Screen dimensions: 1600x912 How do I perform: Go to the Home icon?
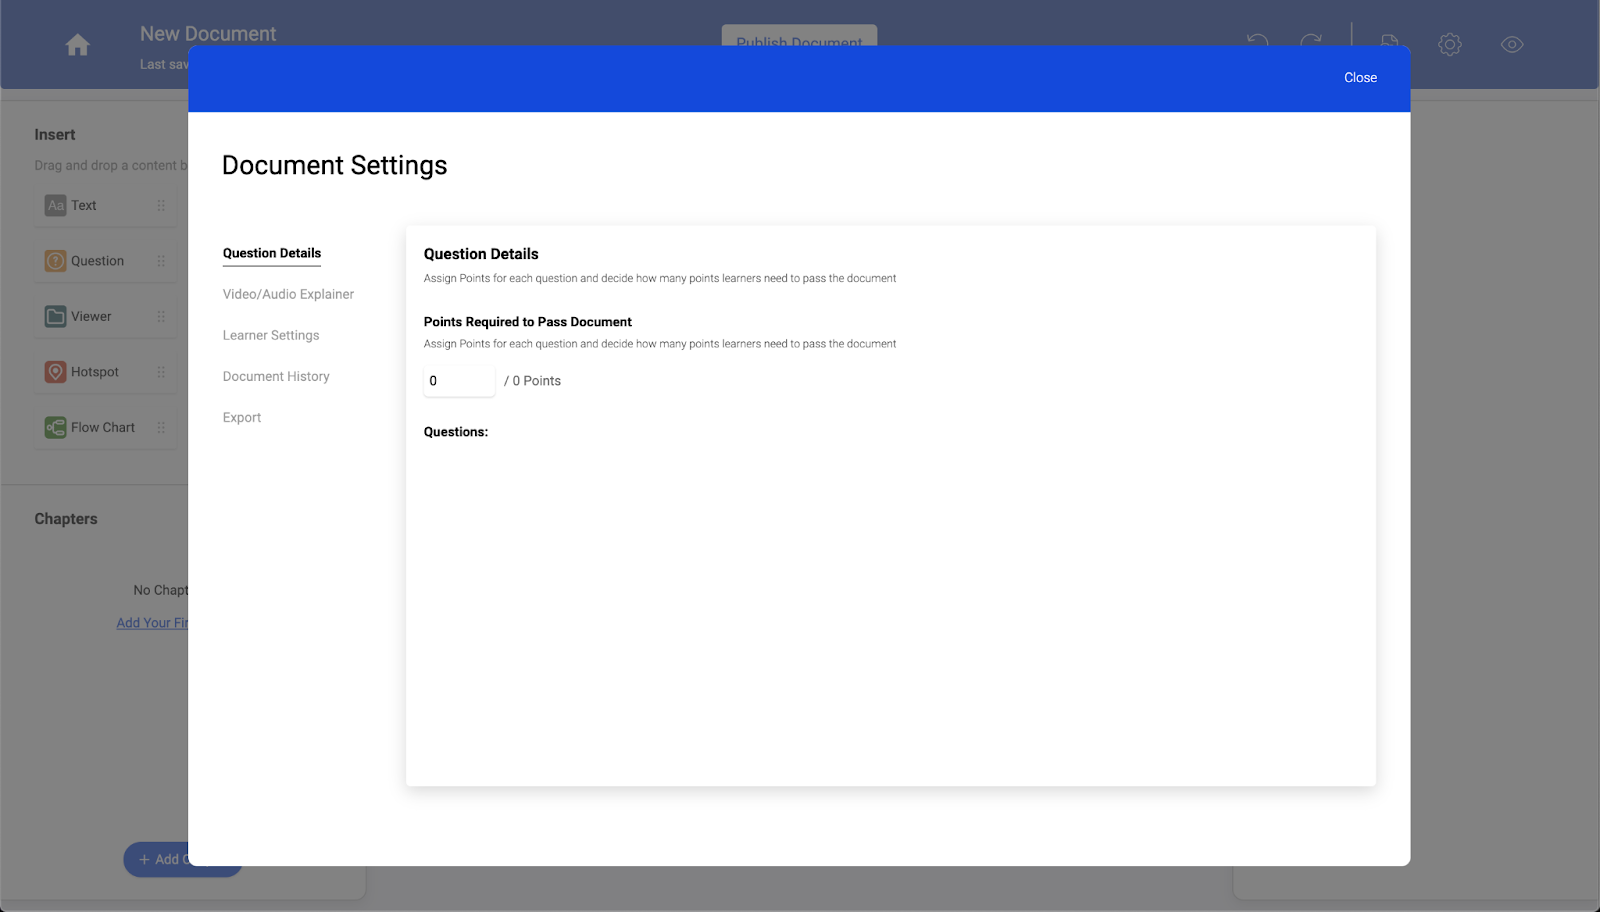[x=77, y=45]
